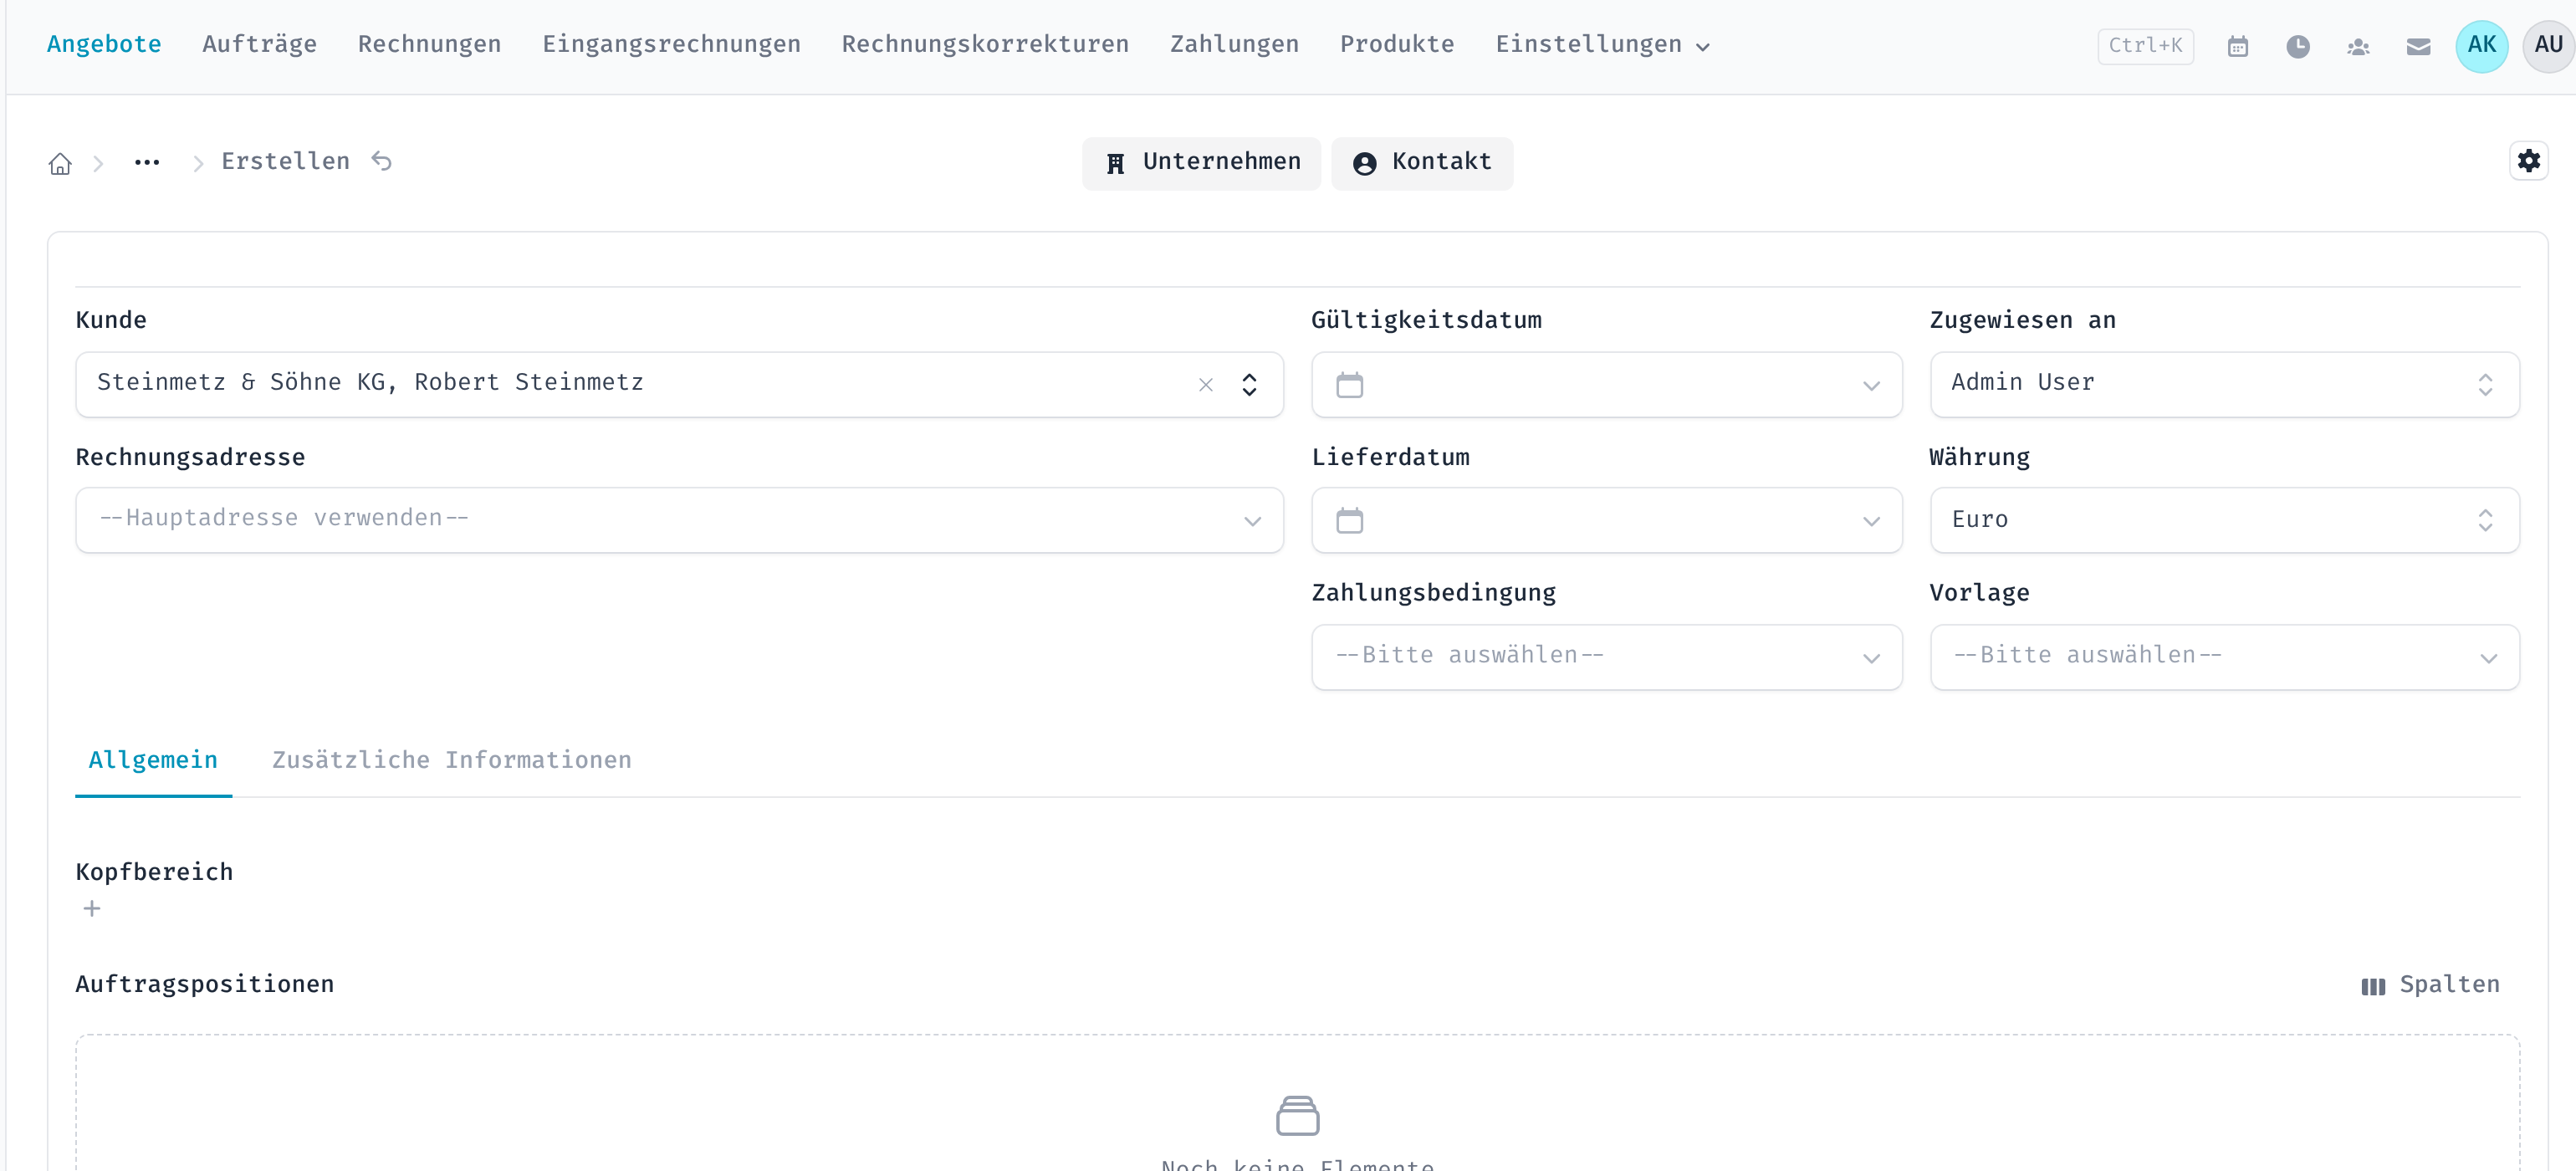Add a Kopfbereich element with the plus icon

click(x=92, y=909)
